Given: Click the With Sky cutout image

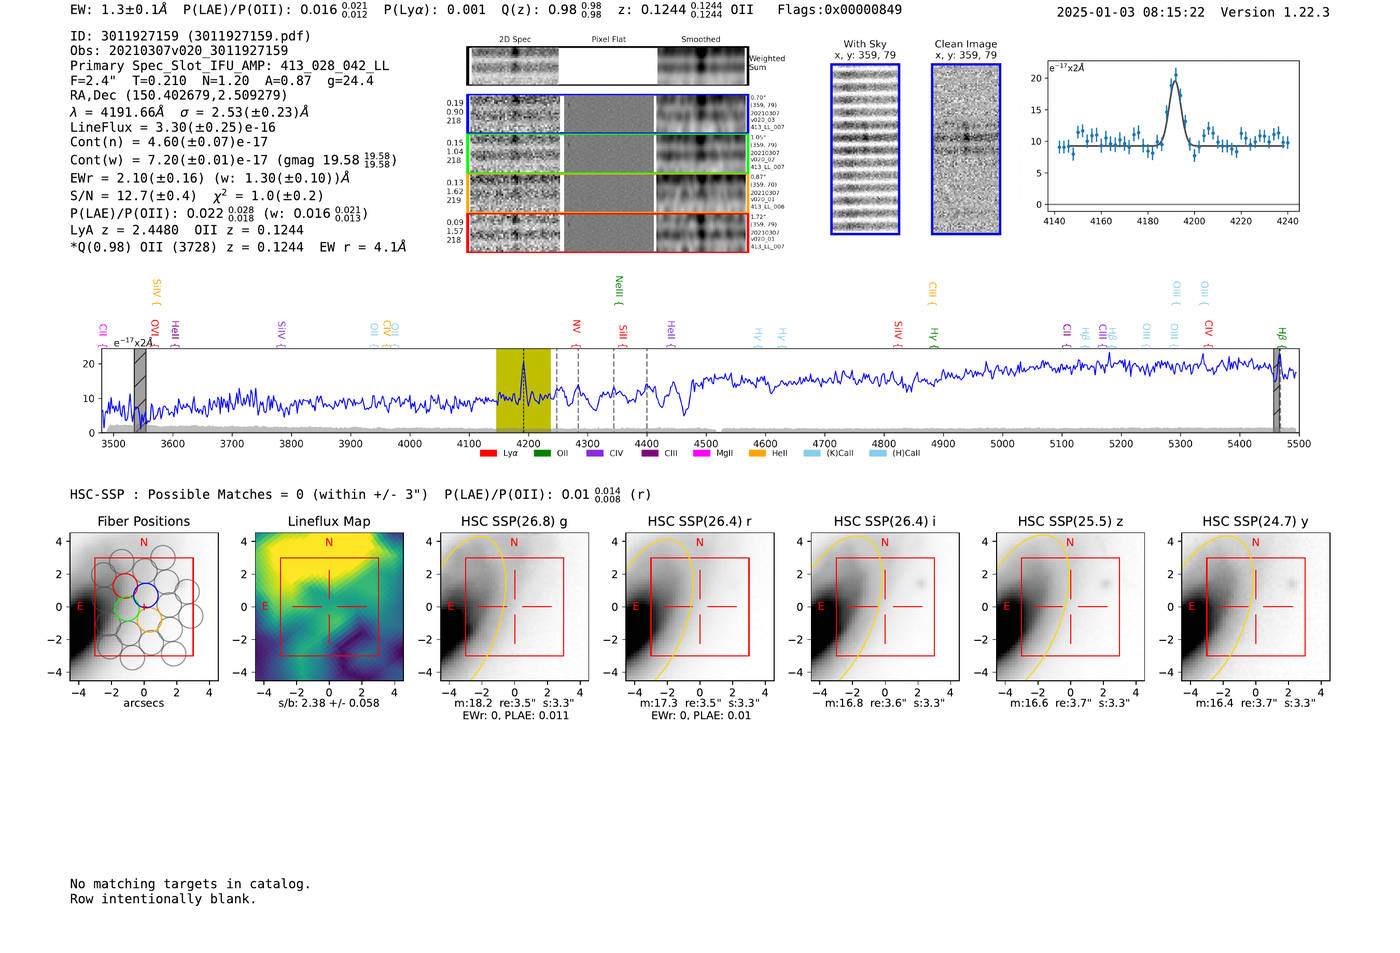Looking at the screenshot, I should [865, 149].
